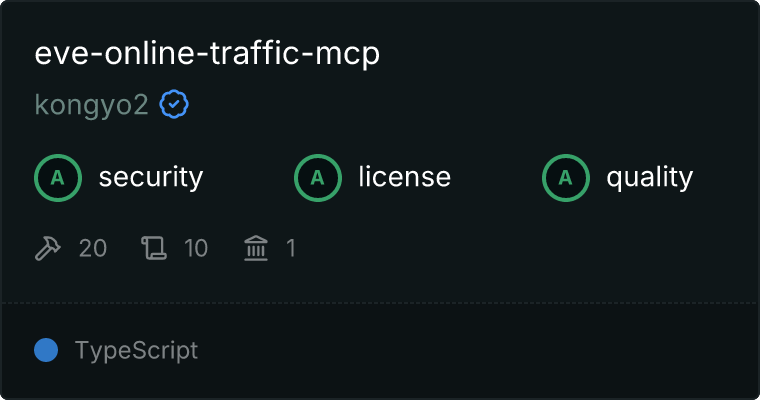This screenshot has width=760, height=400.
Task: Click the security grade A circle
Action: click(x=58, y=178)
